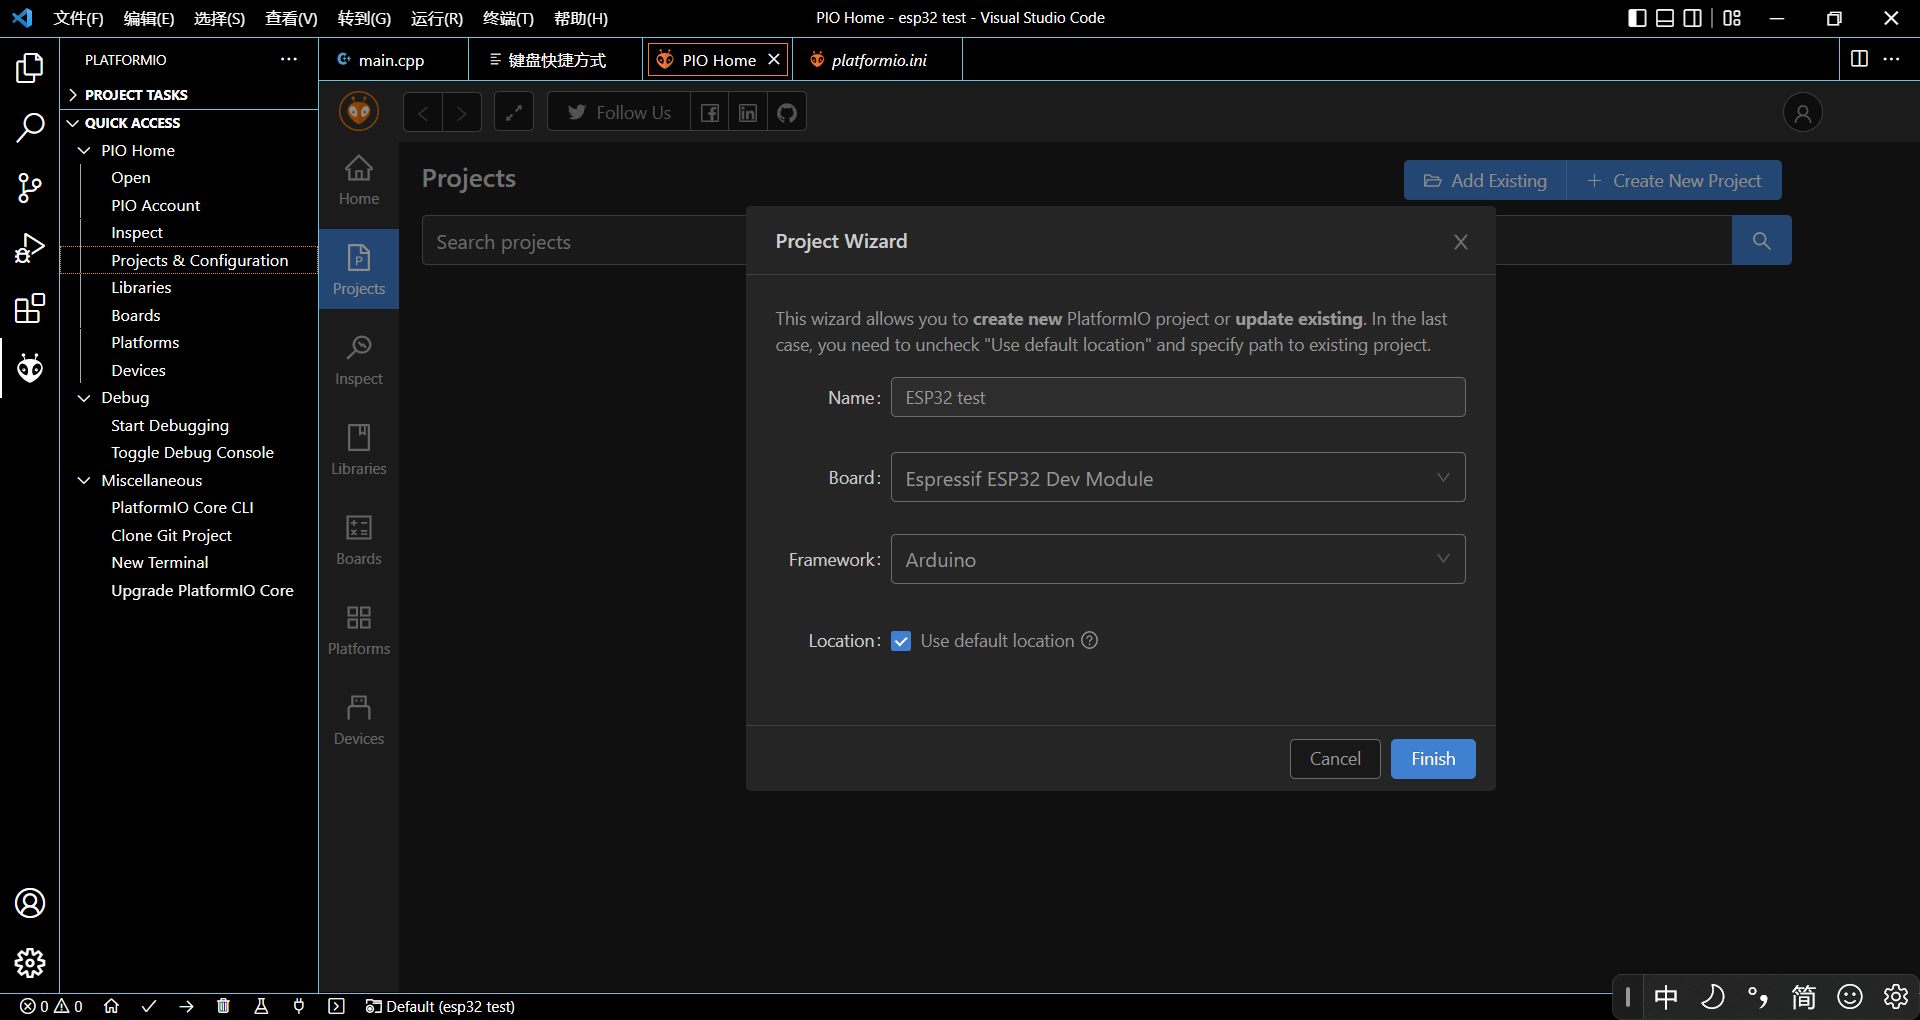Open the 文件(F) menu
Viewport: 1920px width, 1020px height.
79,18
